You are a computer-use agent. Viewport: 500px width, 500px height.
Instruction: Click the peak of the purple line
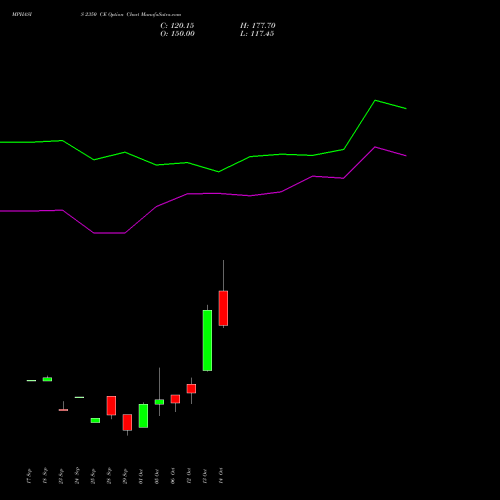(x=375, y=147)
